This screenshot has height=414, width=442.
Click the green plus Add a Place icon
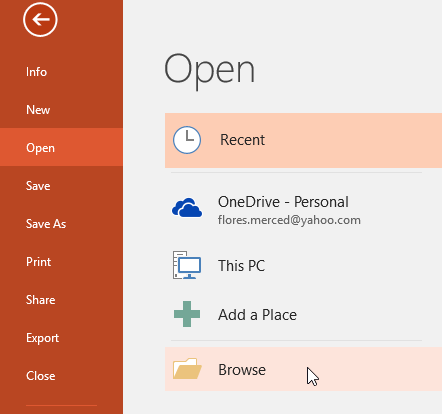coord(187,314)
